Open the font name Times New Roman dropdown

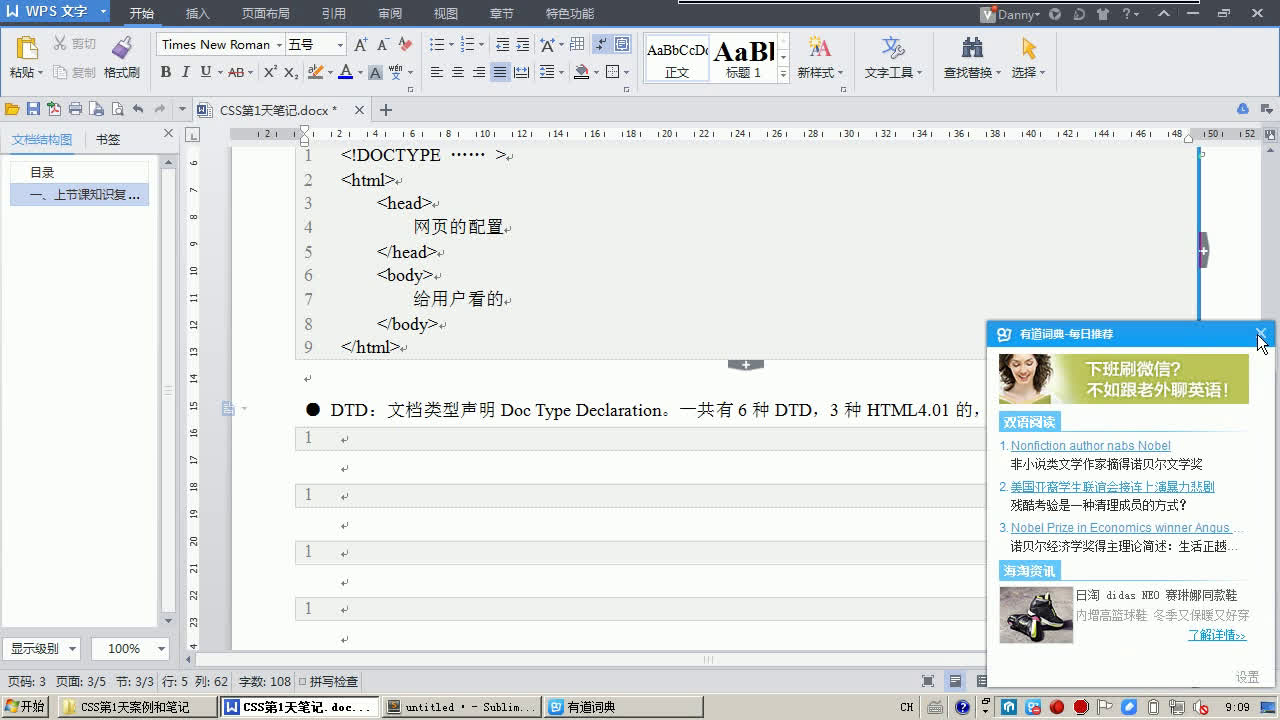click(x=279, y=44)
